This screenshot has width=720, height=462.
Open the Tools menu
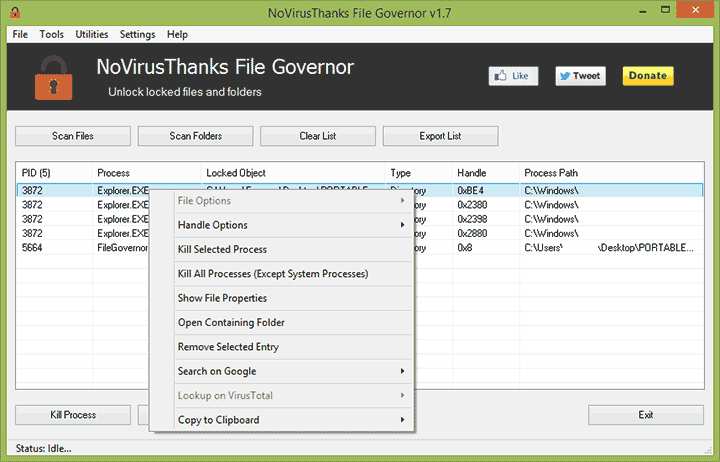pyautogui.click(x=51, y=34)
